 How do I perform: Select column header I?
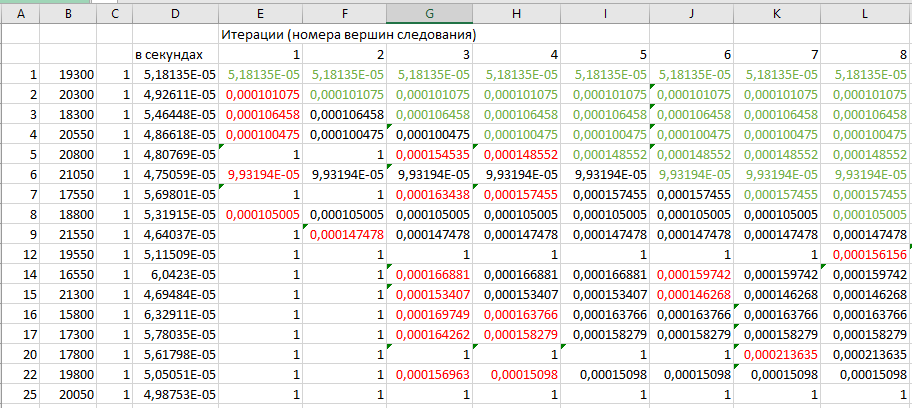605,15
